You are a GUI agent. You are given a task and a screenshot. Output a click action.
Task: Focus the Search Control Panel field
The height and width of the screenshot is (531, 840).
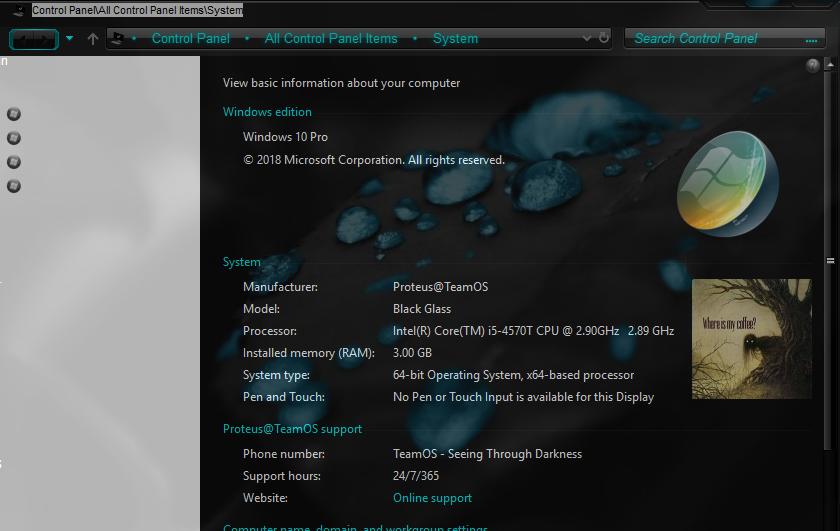(x=724, y=39)
